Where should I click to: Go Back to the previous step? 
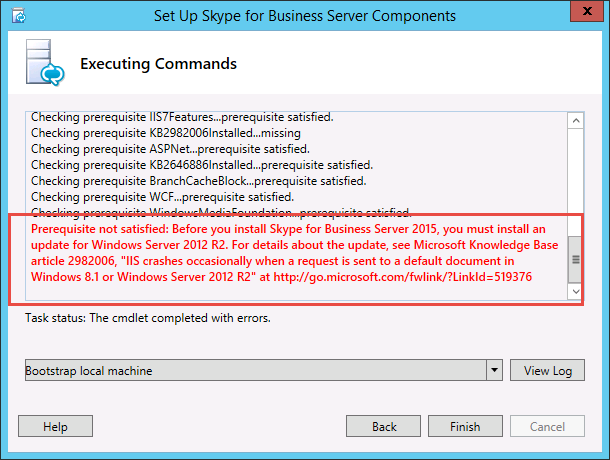(384, 427)
